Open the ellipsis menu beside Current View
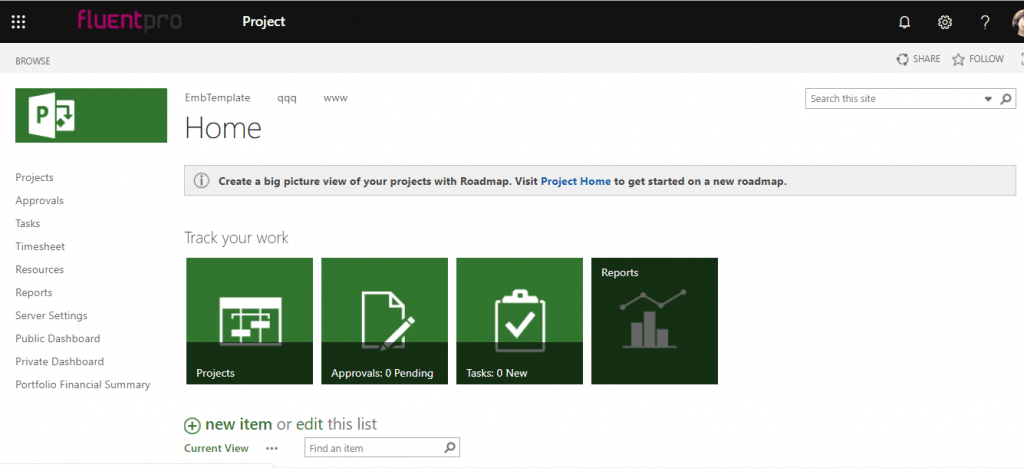Screen dimensions: 1024x468 click(x=272, y=448)
